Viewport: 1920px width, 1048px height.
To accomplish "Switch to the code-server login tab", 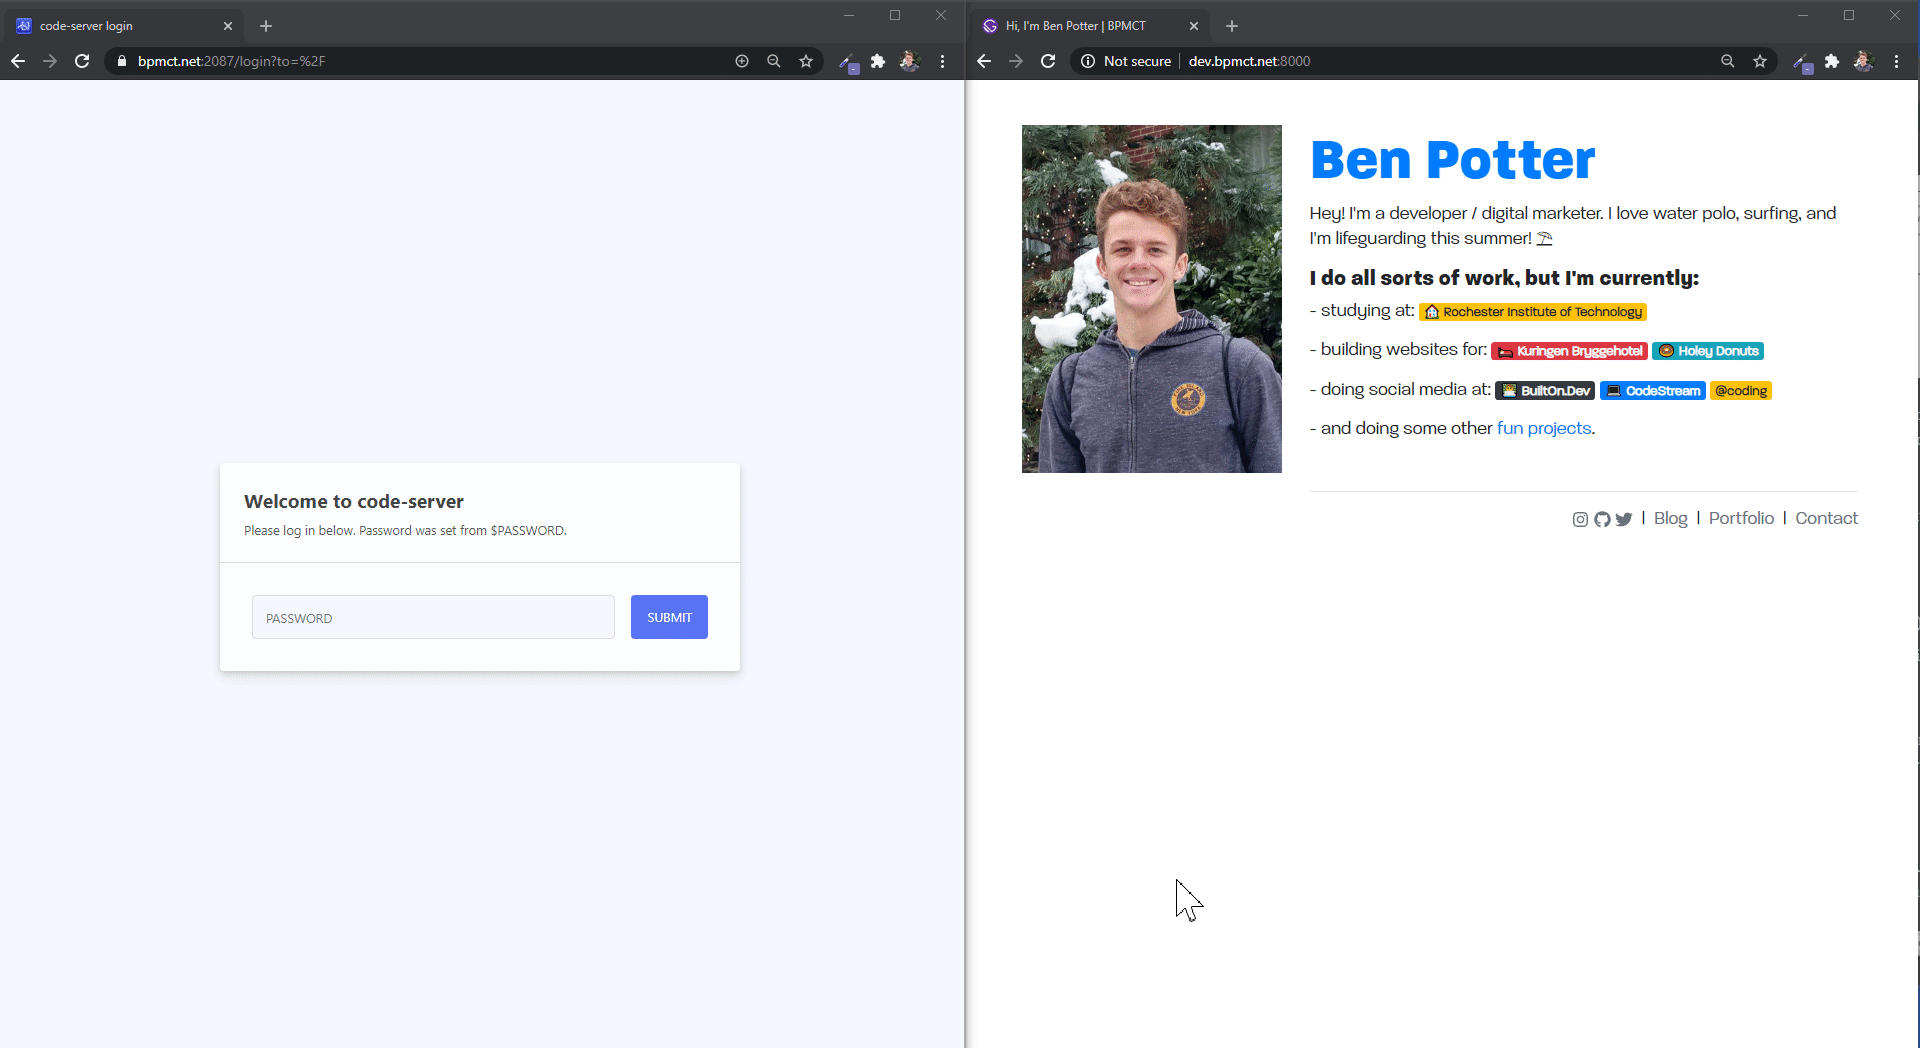I will (110, 26).
